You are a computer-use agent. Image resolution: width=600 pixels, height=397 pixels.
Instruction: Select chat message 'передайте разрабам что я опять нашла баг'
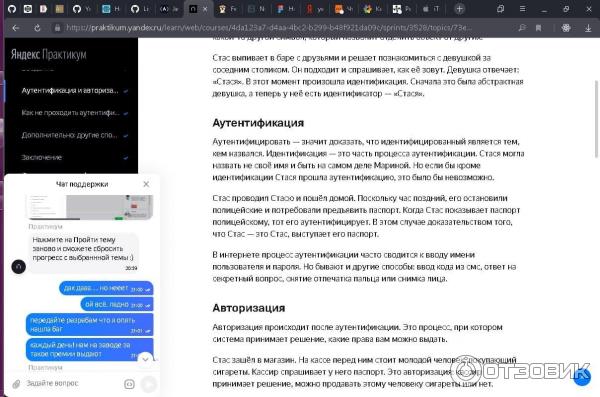pyautogui.click(x=90, y=324)
